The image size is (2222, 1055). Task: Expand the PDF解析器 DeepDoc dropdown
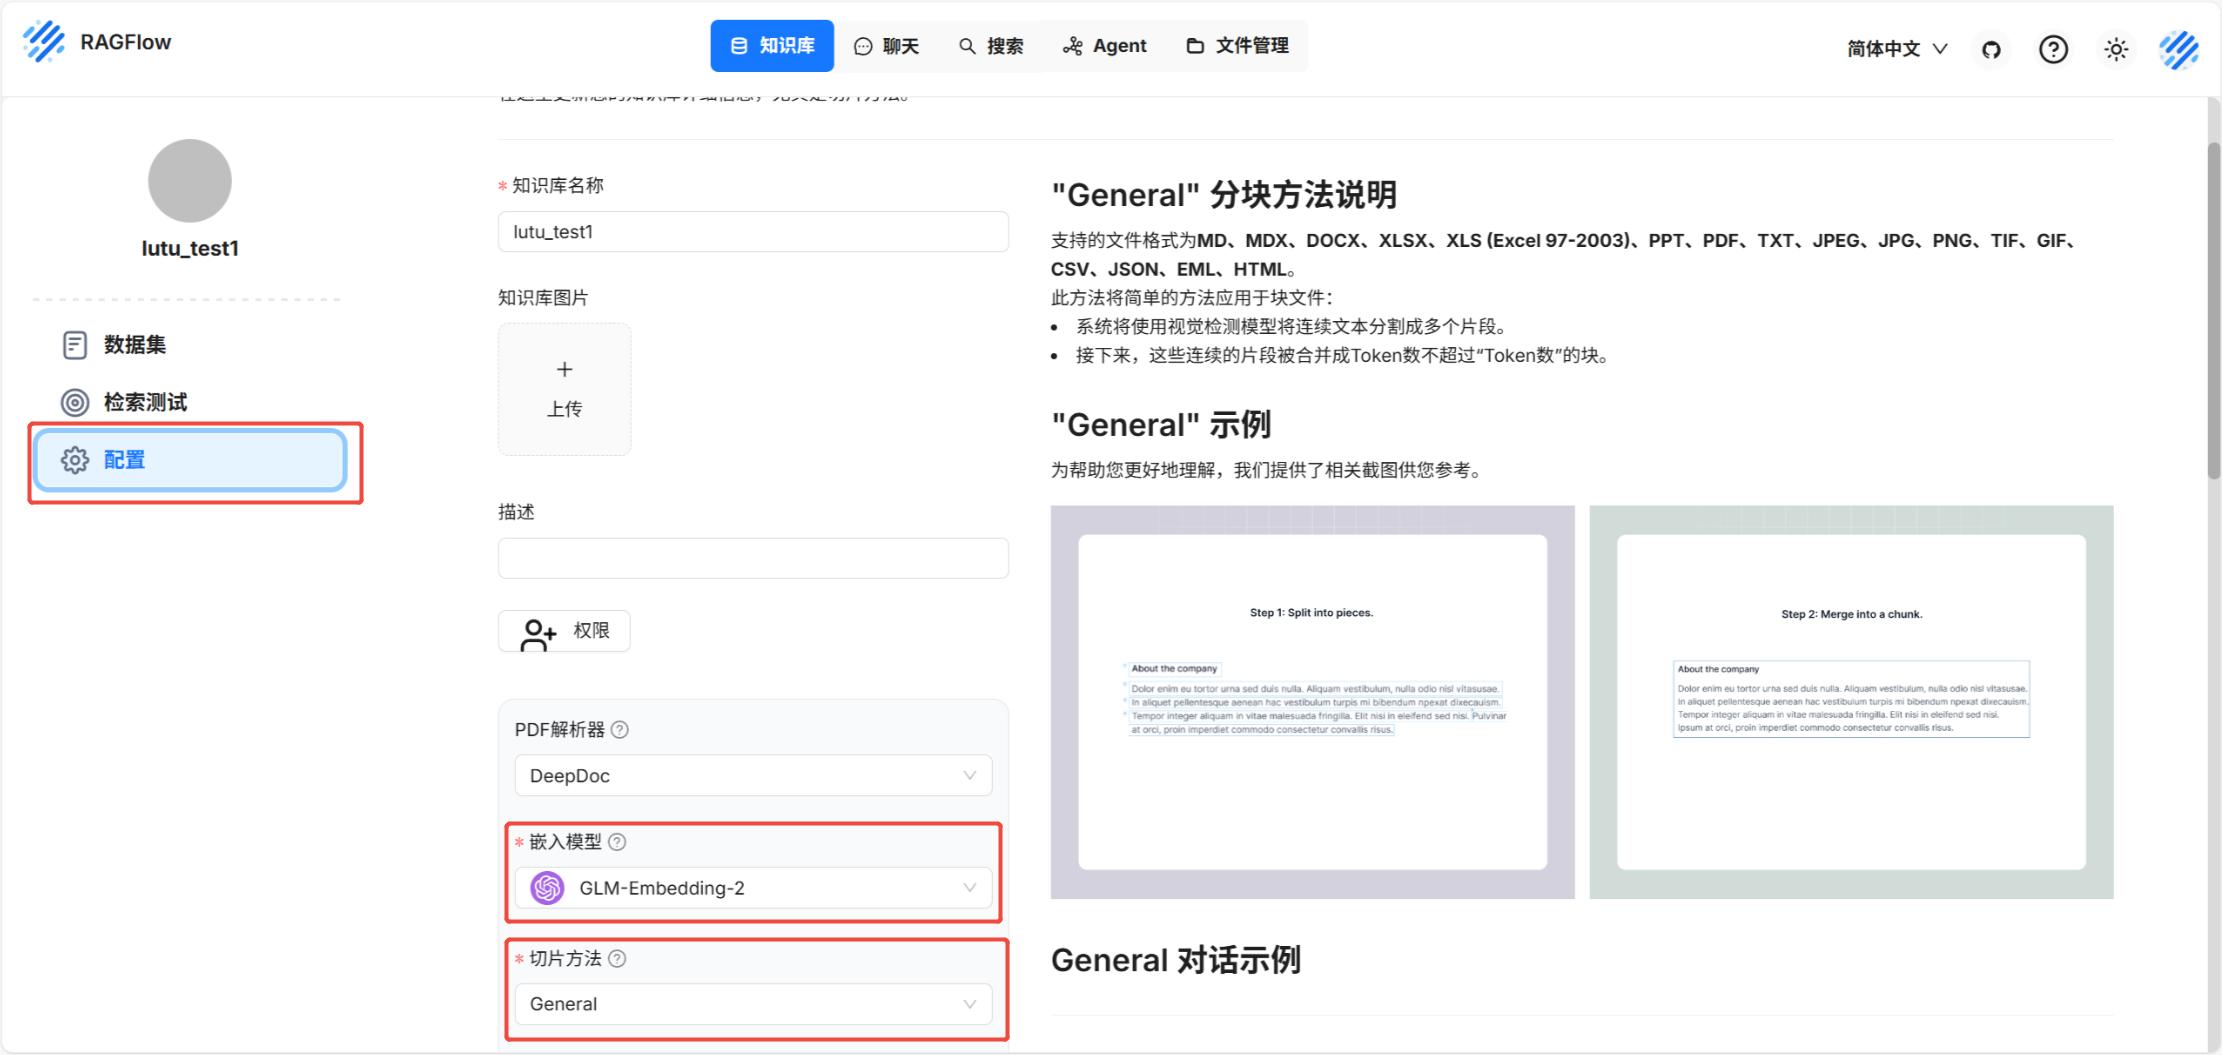[x=753, y=776]
